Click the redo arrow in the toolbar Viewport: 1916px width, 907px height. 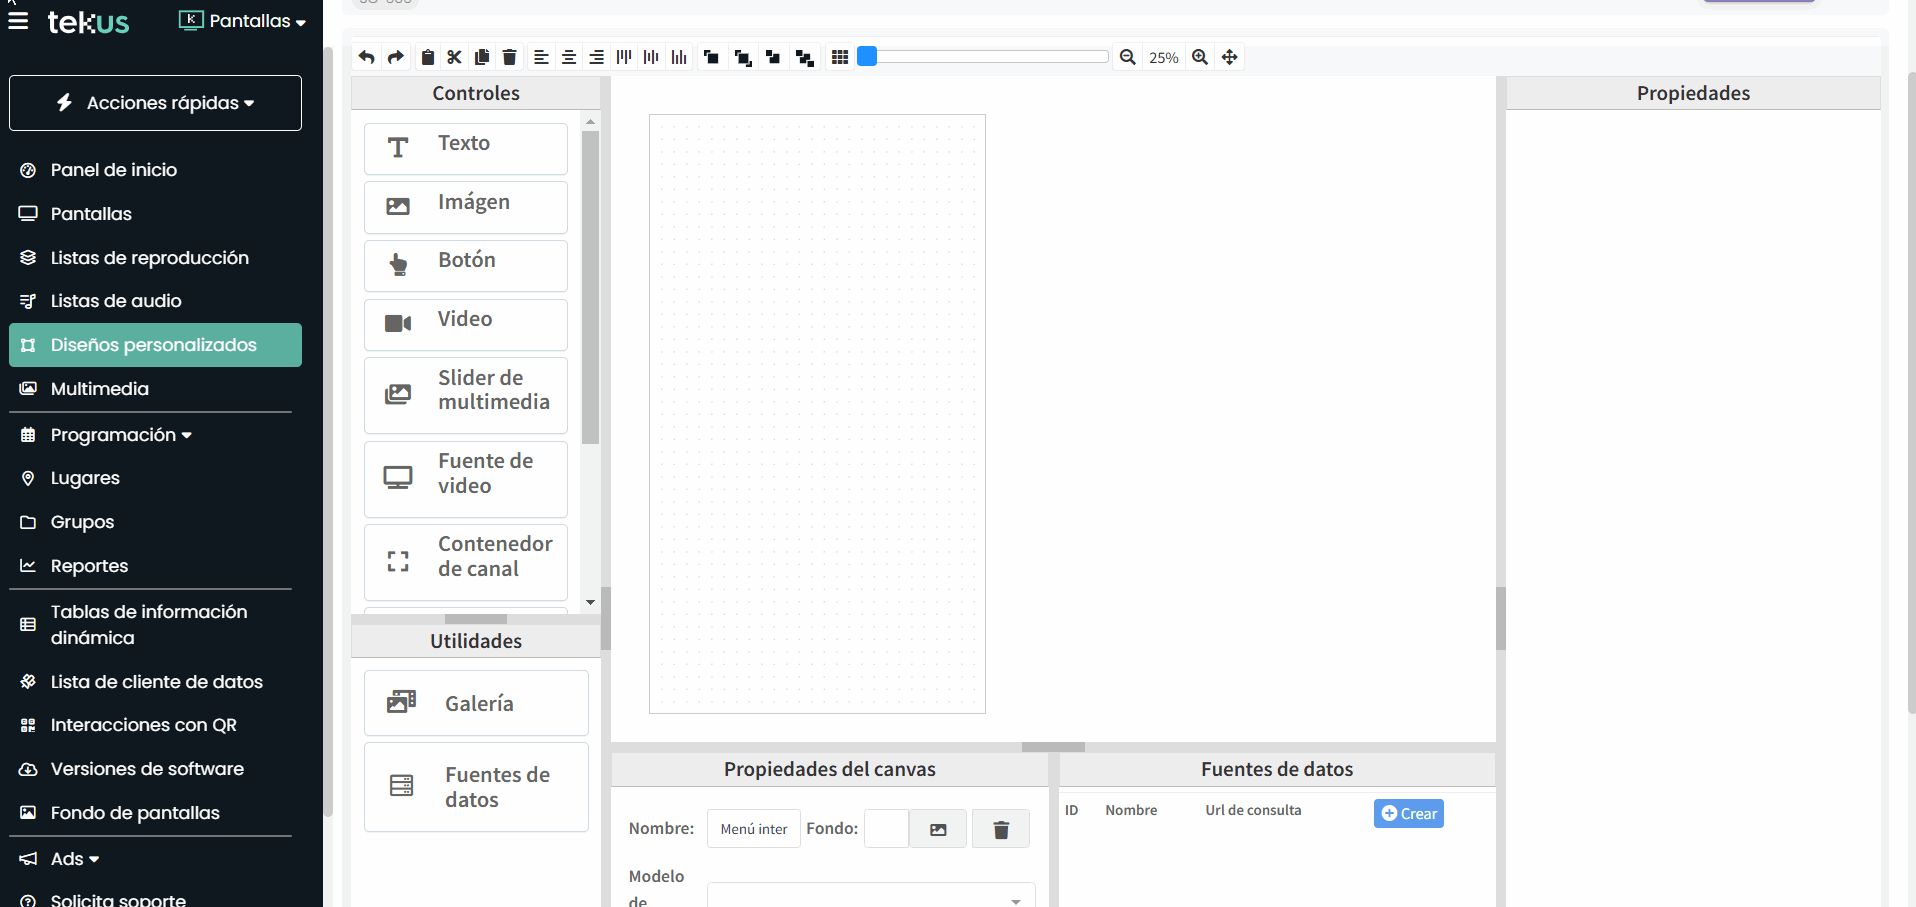coord(396,57)
